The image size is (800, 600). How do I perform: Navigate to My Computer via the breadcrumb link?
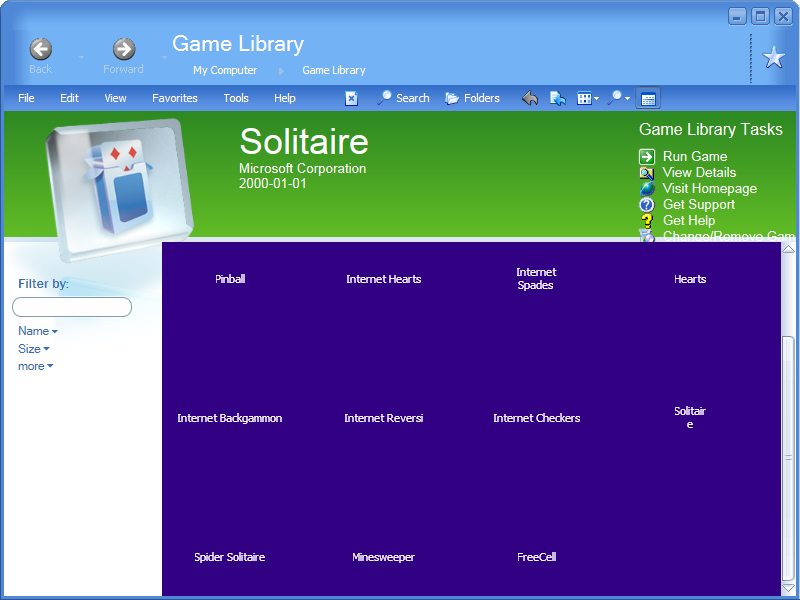[225, 70]
